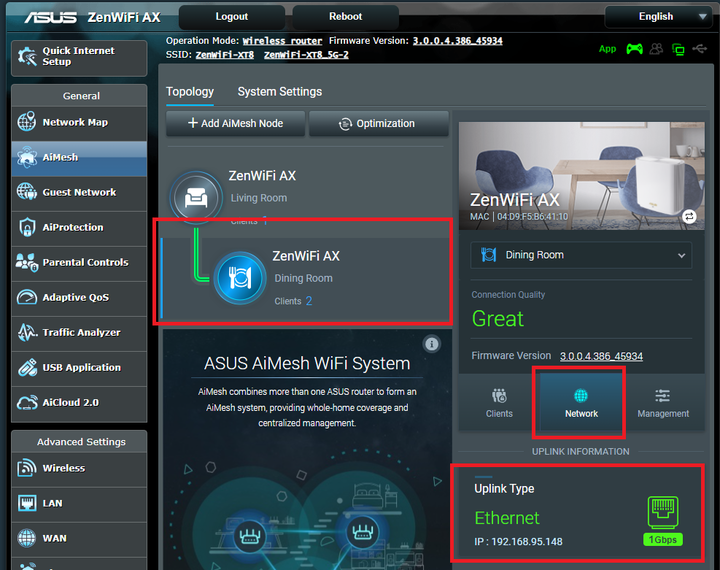The image size is (720, 570).
Task: Click the guest users status icon
Action: [x=657, y=49]
